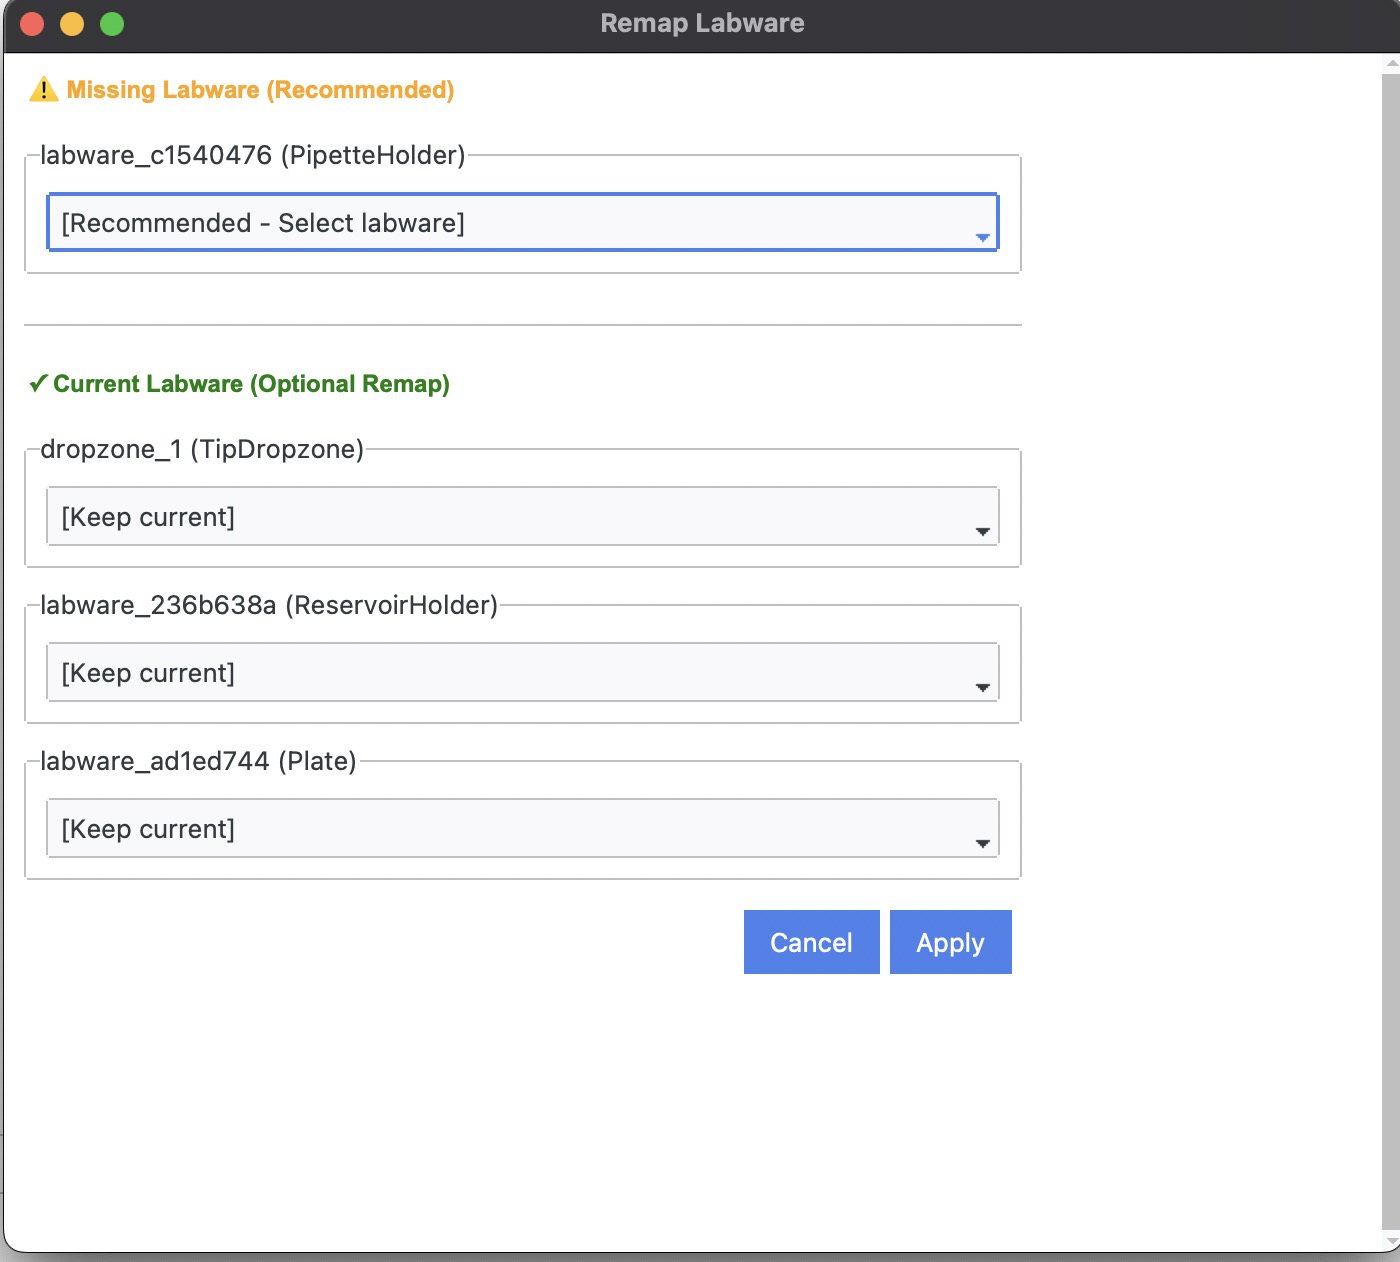Maximize the window with green button
Screen dimensions: 1400x1262
pyautogui.click(x=112, y=24)
